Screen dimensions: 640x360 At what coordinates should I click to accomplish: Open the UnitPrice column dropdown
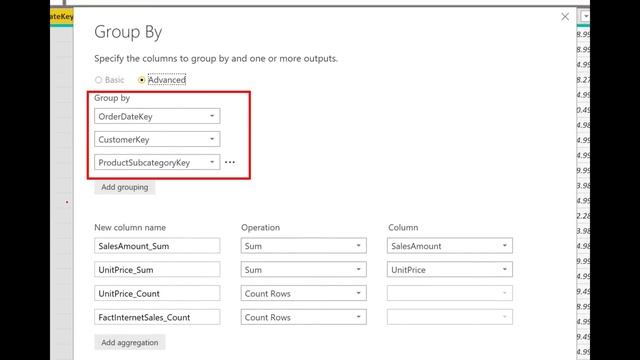(x=450, y=270)
